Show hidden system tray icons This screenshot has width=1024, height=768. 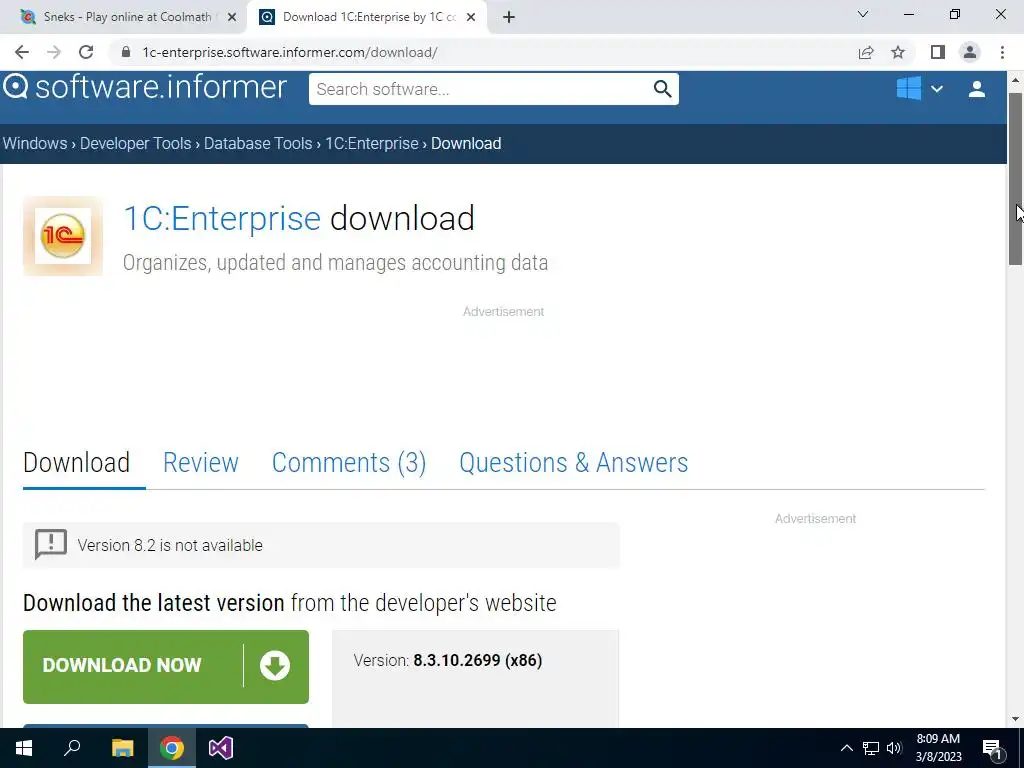846,748
